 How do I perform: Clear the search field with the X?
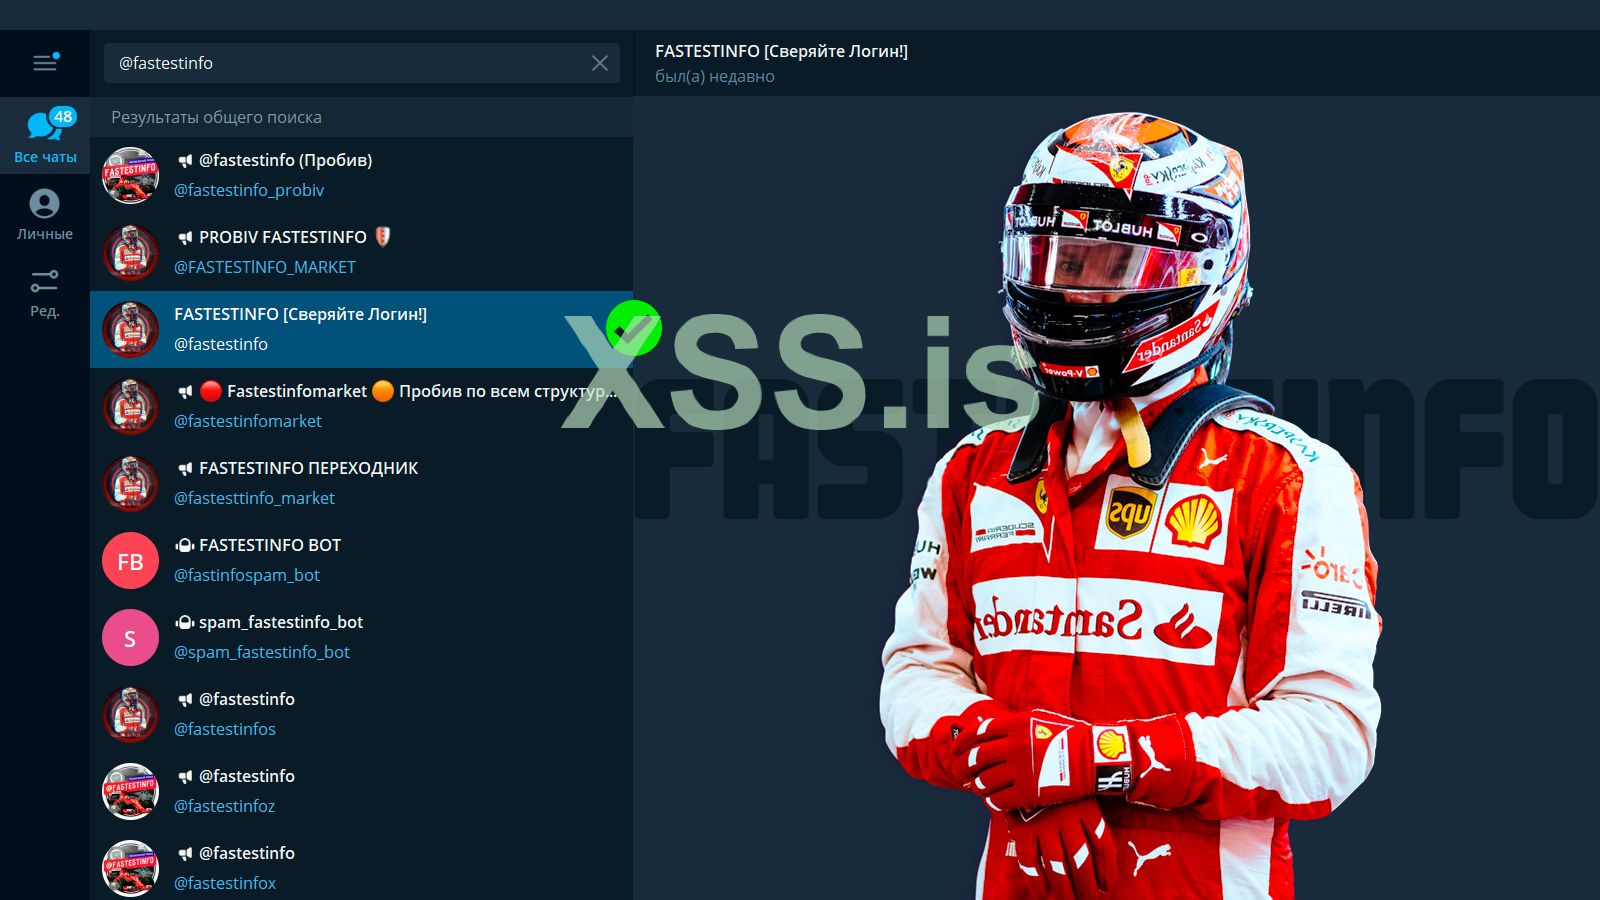click(x=600, y=63)
